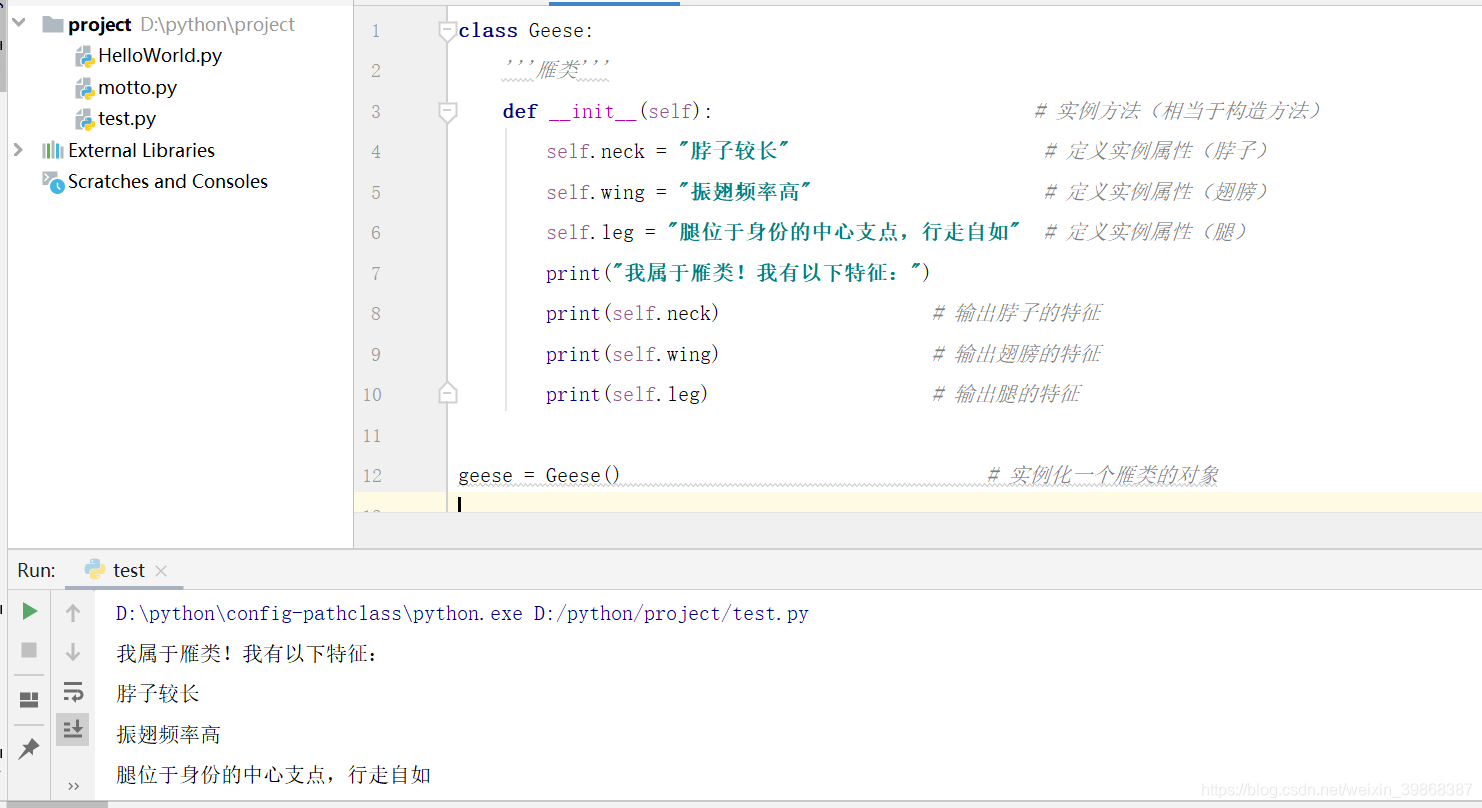The width and height of the screenshot is (1482, 808).
Task: Toggle soft-wrap in Run console
Action: 73,691
